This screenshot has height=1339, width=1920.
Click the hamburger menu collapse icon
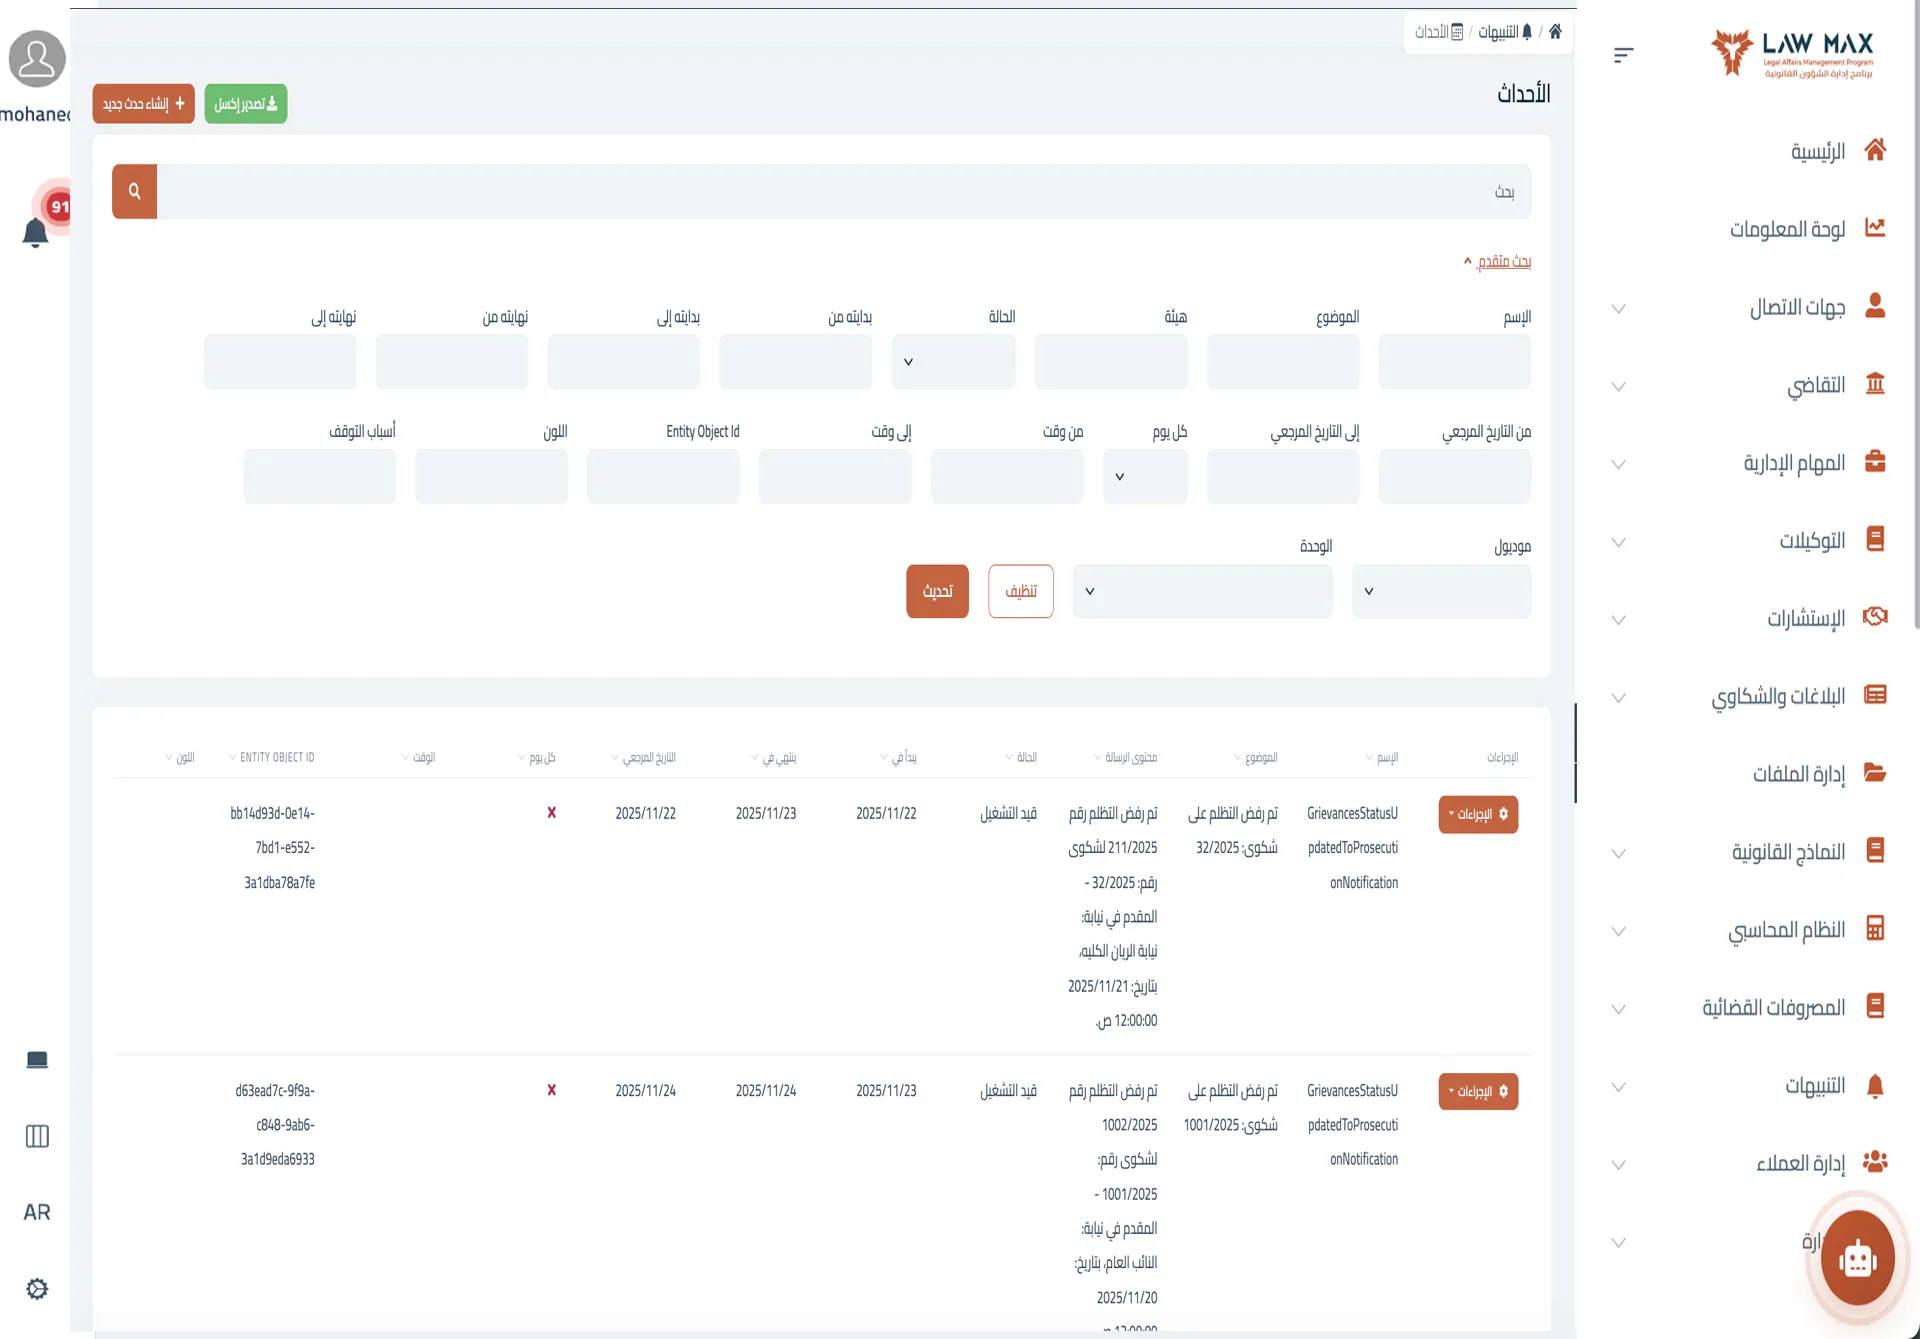coord(1623,55)
